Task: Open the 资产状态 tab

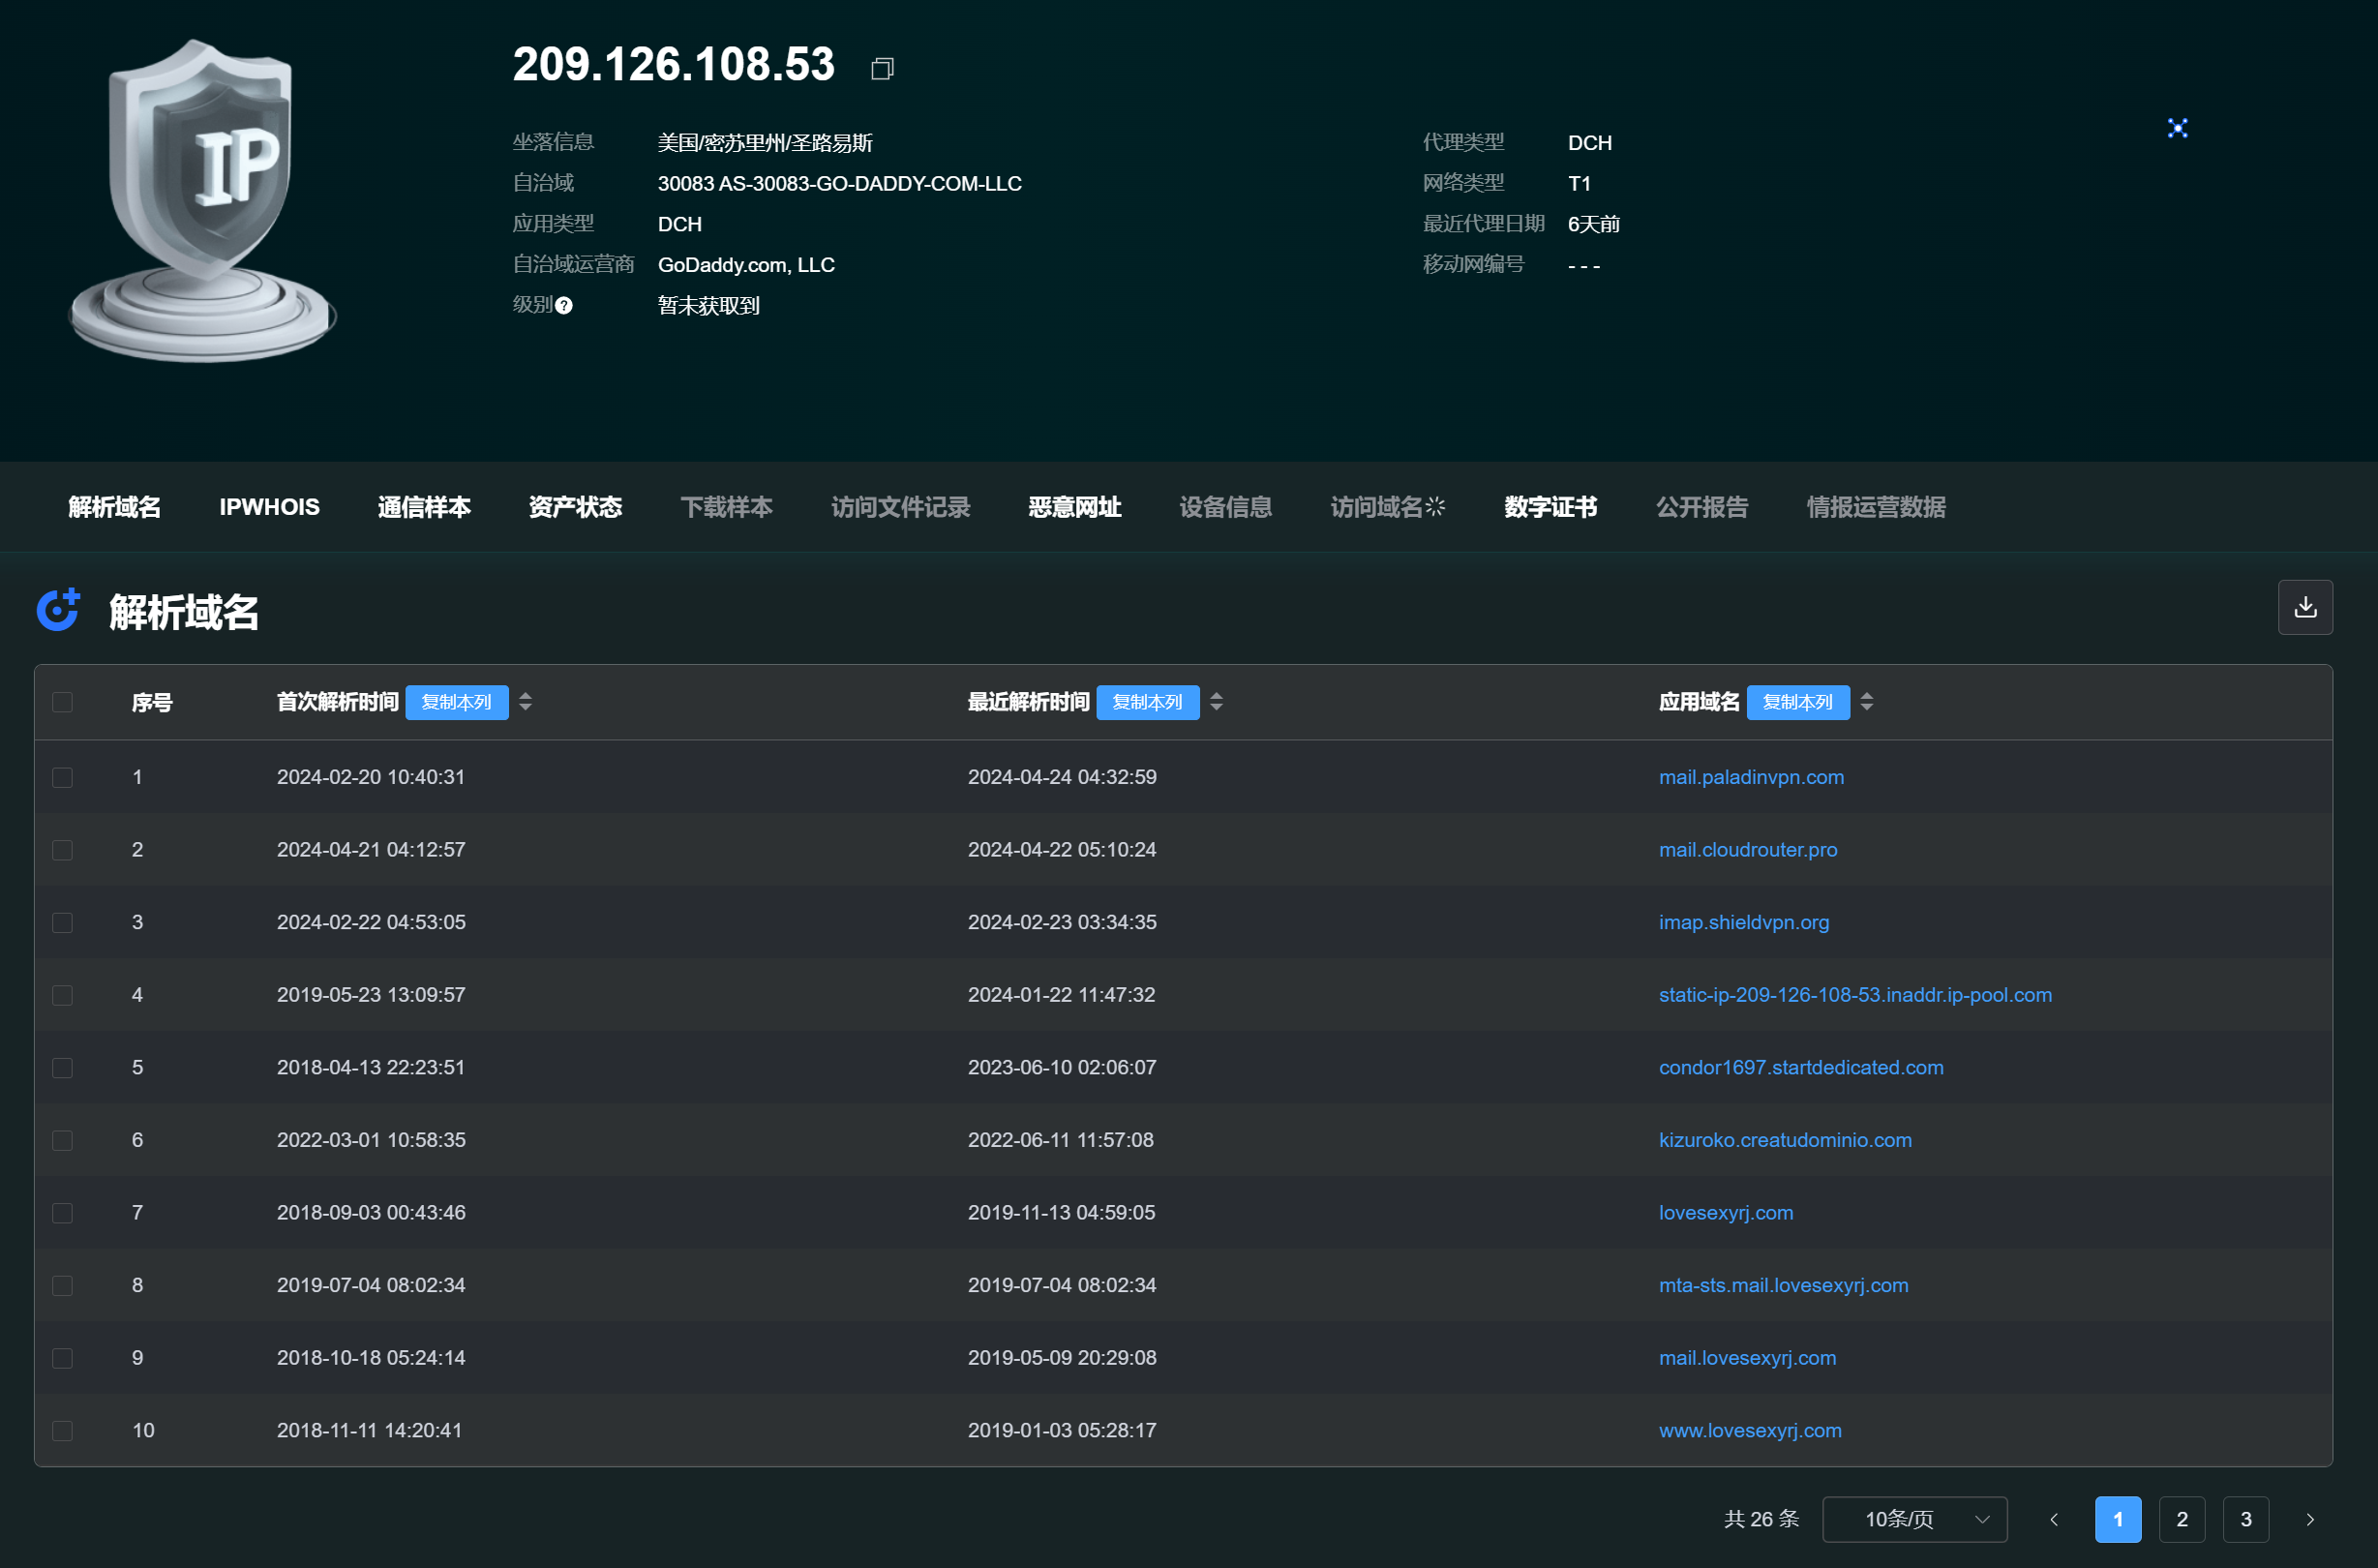Action: click(575, 507)
